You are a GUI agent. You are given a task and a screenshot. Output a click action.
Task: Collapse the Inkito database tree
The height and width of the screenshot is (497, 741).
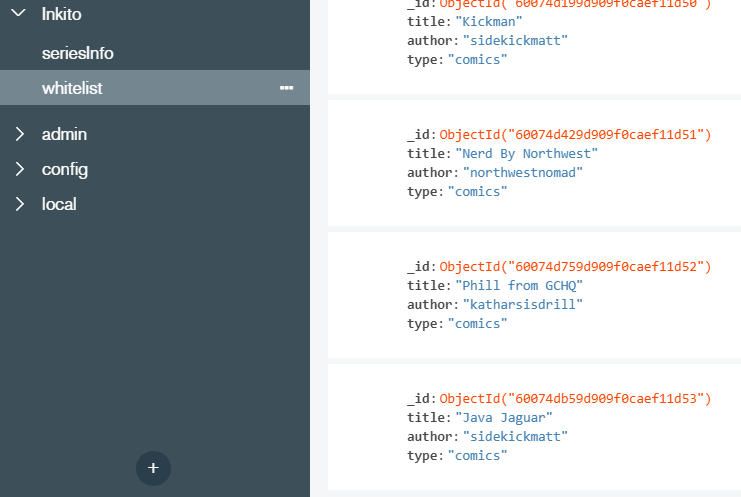click(18, 13)
